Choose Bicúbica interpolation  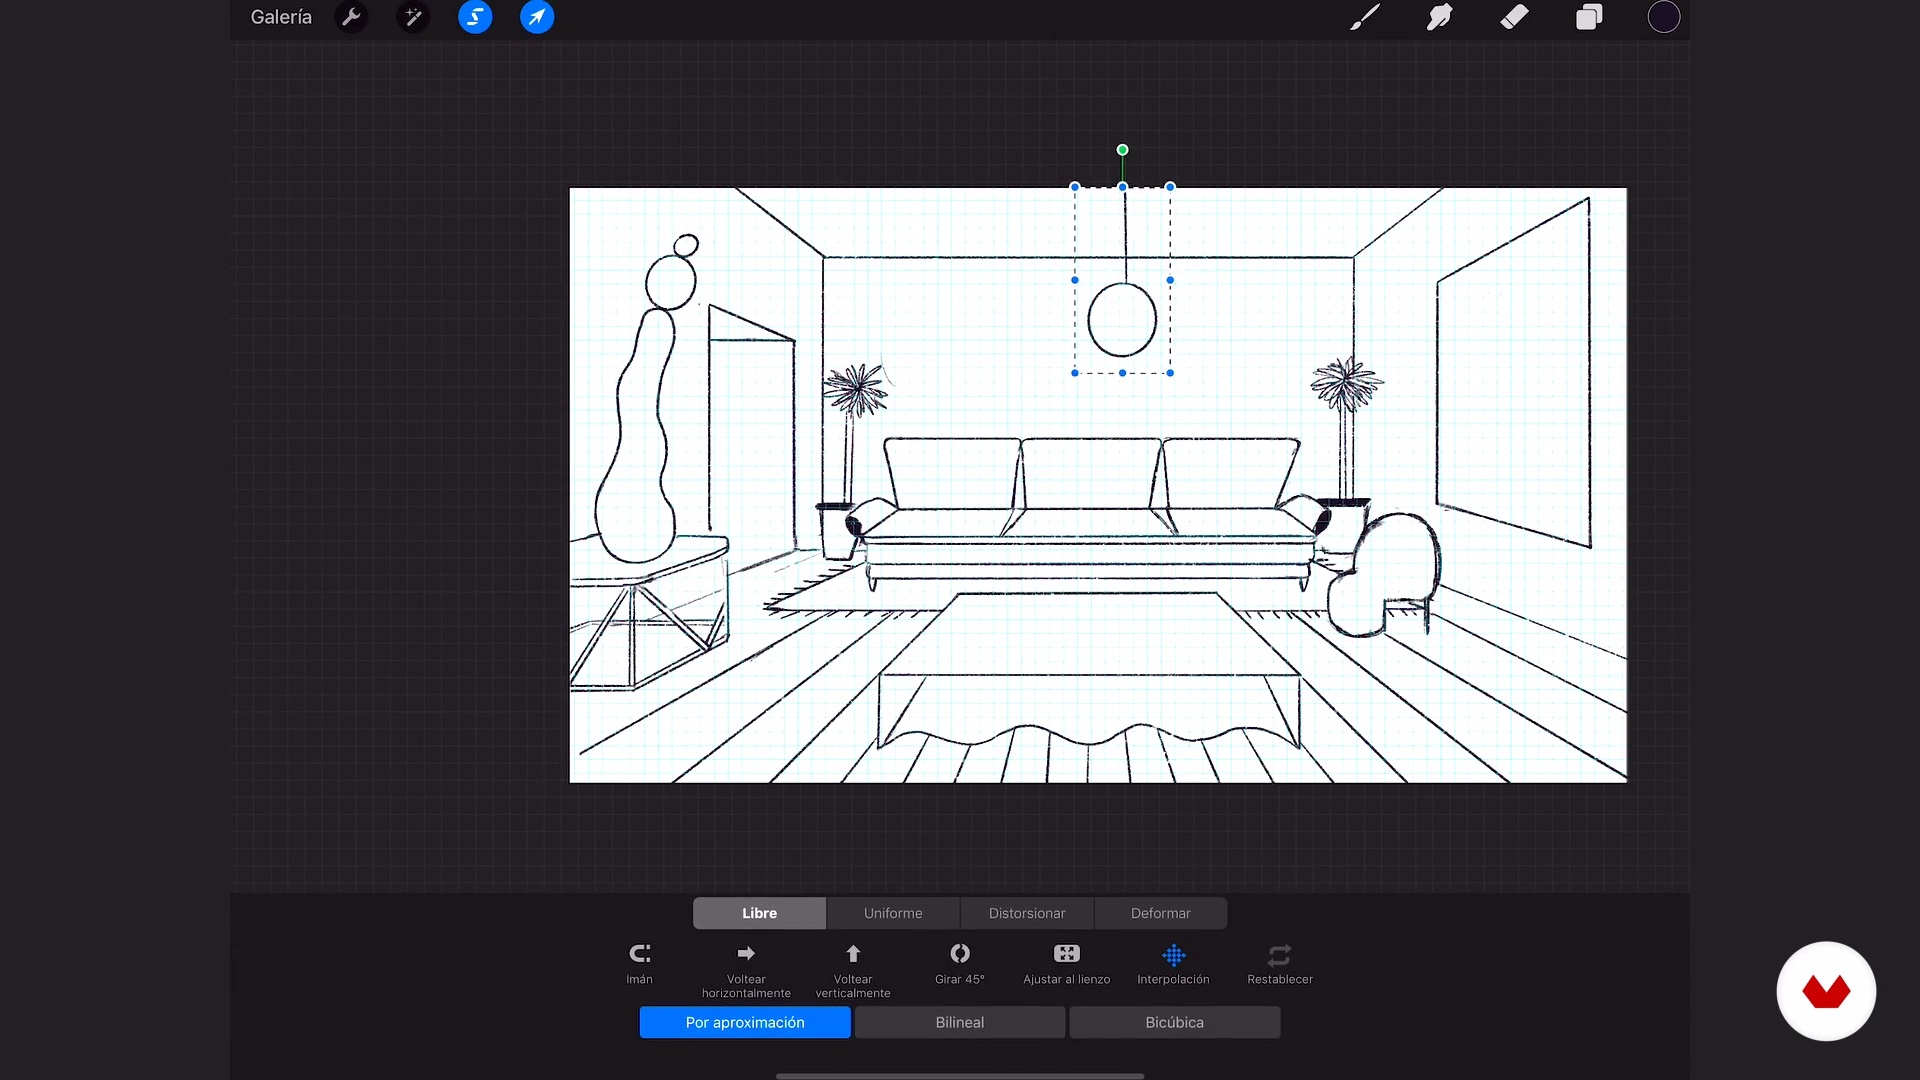1175,1022
